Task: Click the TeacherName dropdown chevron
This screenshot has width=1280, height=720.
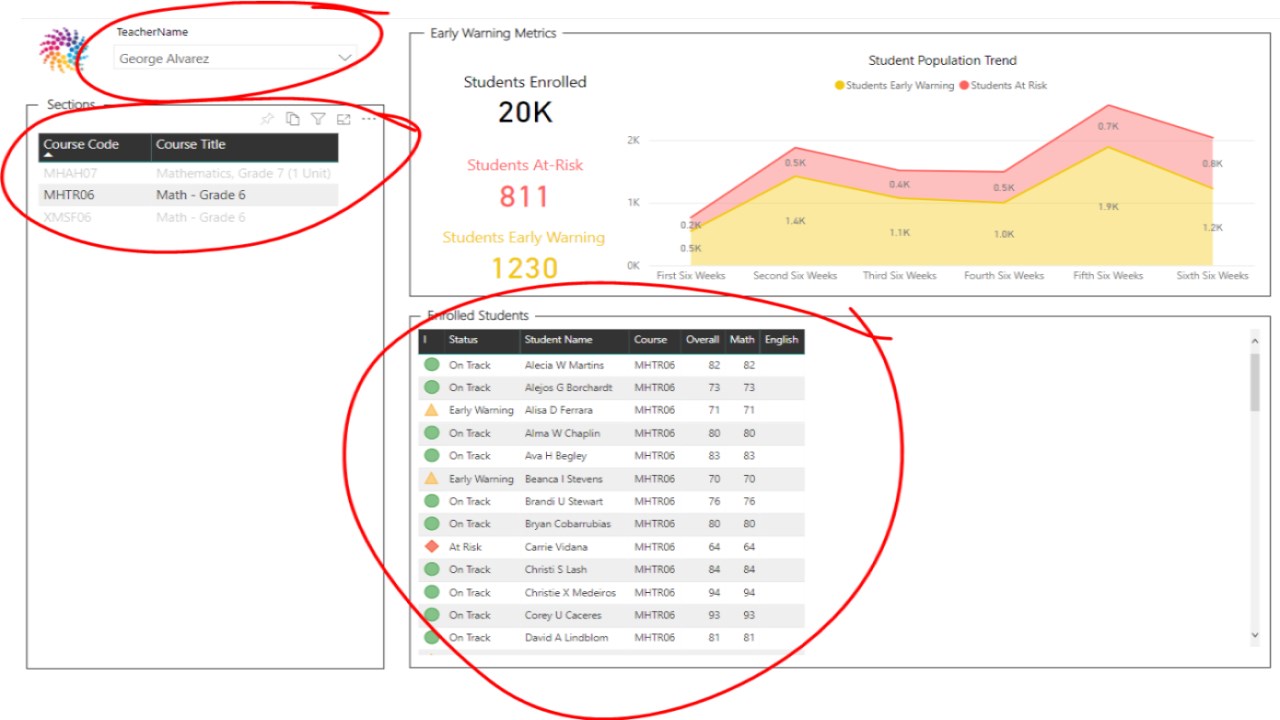Action: click(x=345, y=58)
